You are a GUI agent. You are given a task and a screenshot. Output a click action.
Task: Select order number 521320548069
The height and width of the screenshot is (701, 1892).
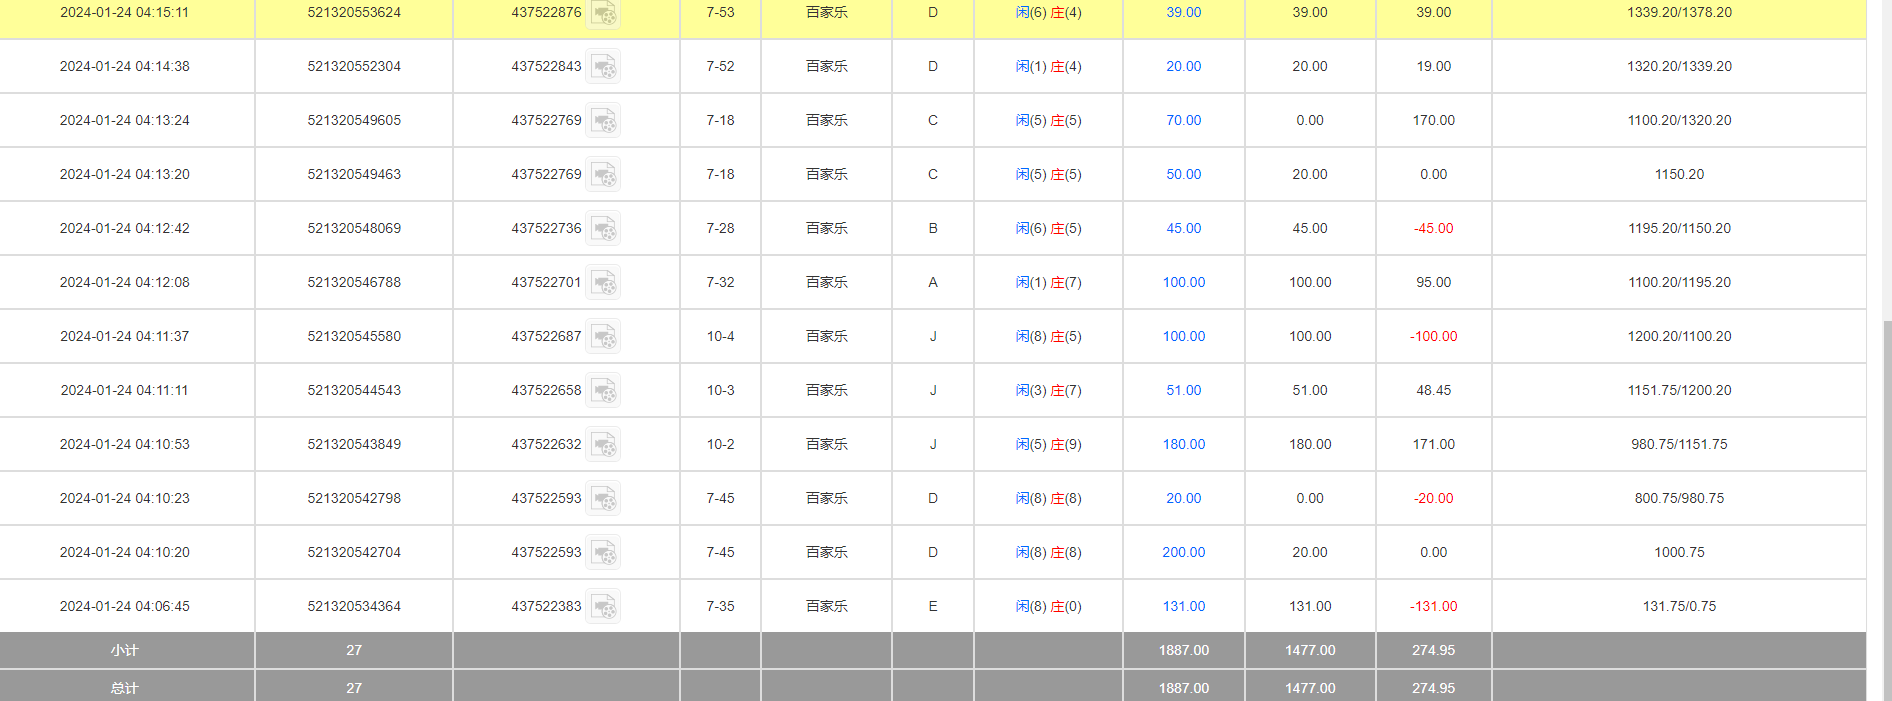pos(354,228)
